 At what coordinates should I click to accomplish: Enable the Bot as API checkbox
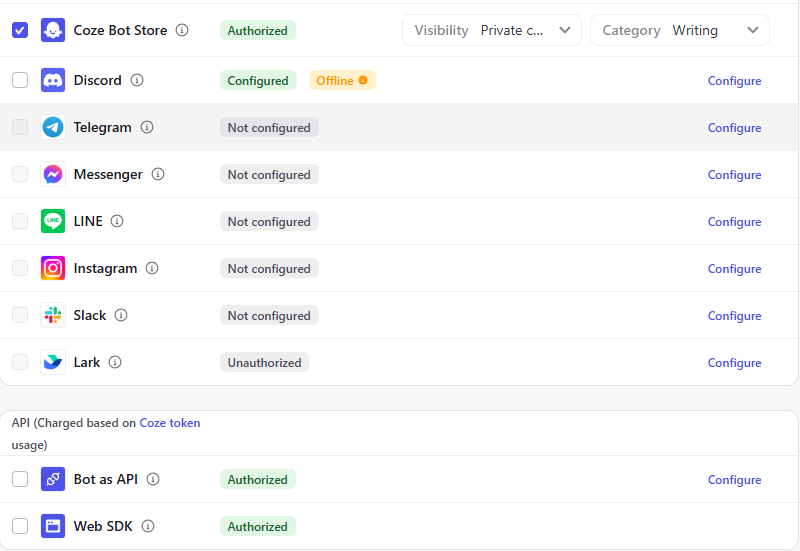pyautogui.click(x=20, y=479)
